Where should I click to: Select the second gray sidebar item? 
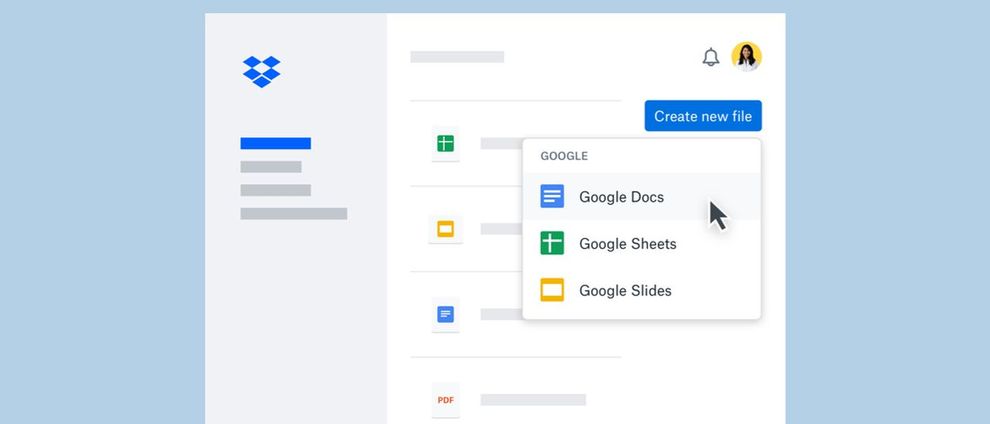pos(271,167)
